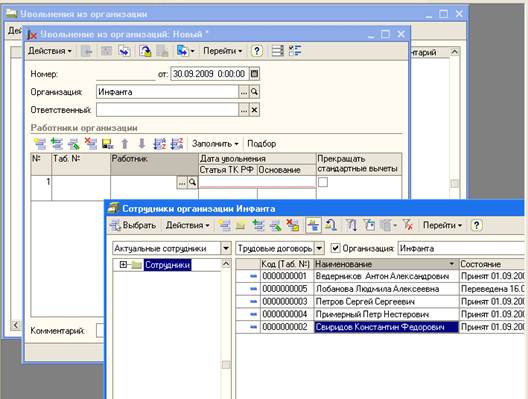Image resolution: width=528 pixels, height=399 pixels.
Task: Open the input-on-basis dropdown icon
Action: [186, 51]
